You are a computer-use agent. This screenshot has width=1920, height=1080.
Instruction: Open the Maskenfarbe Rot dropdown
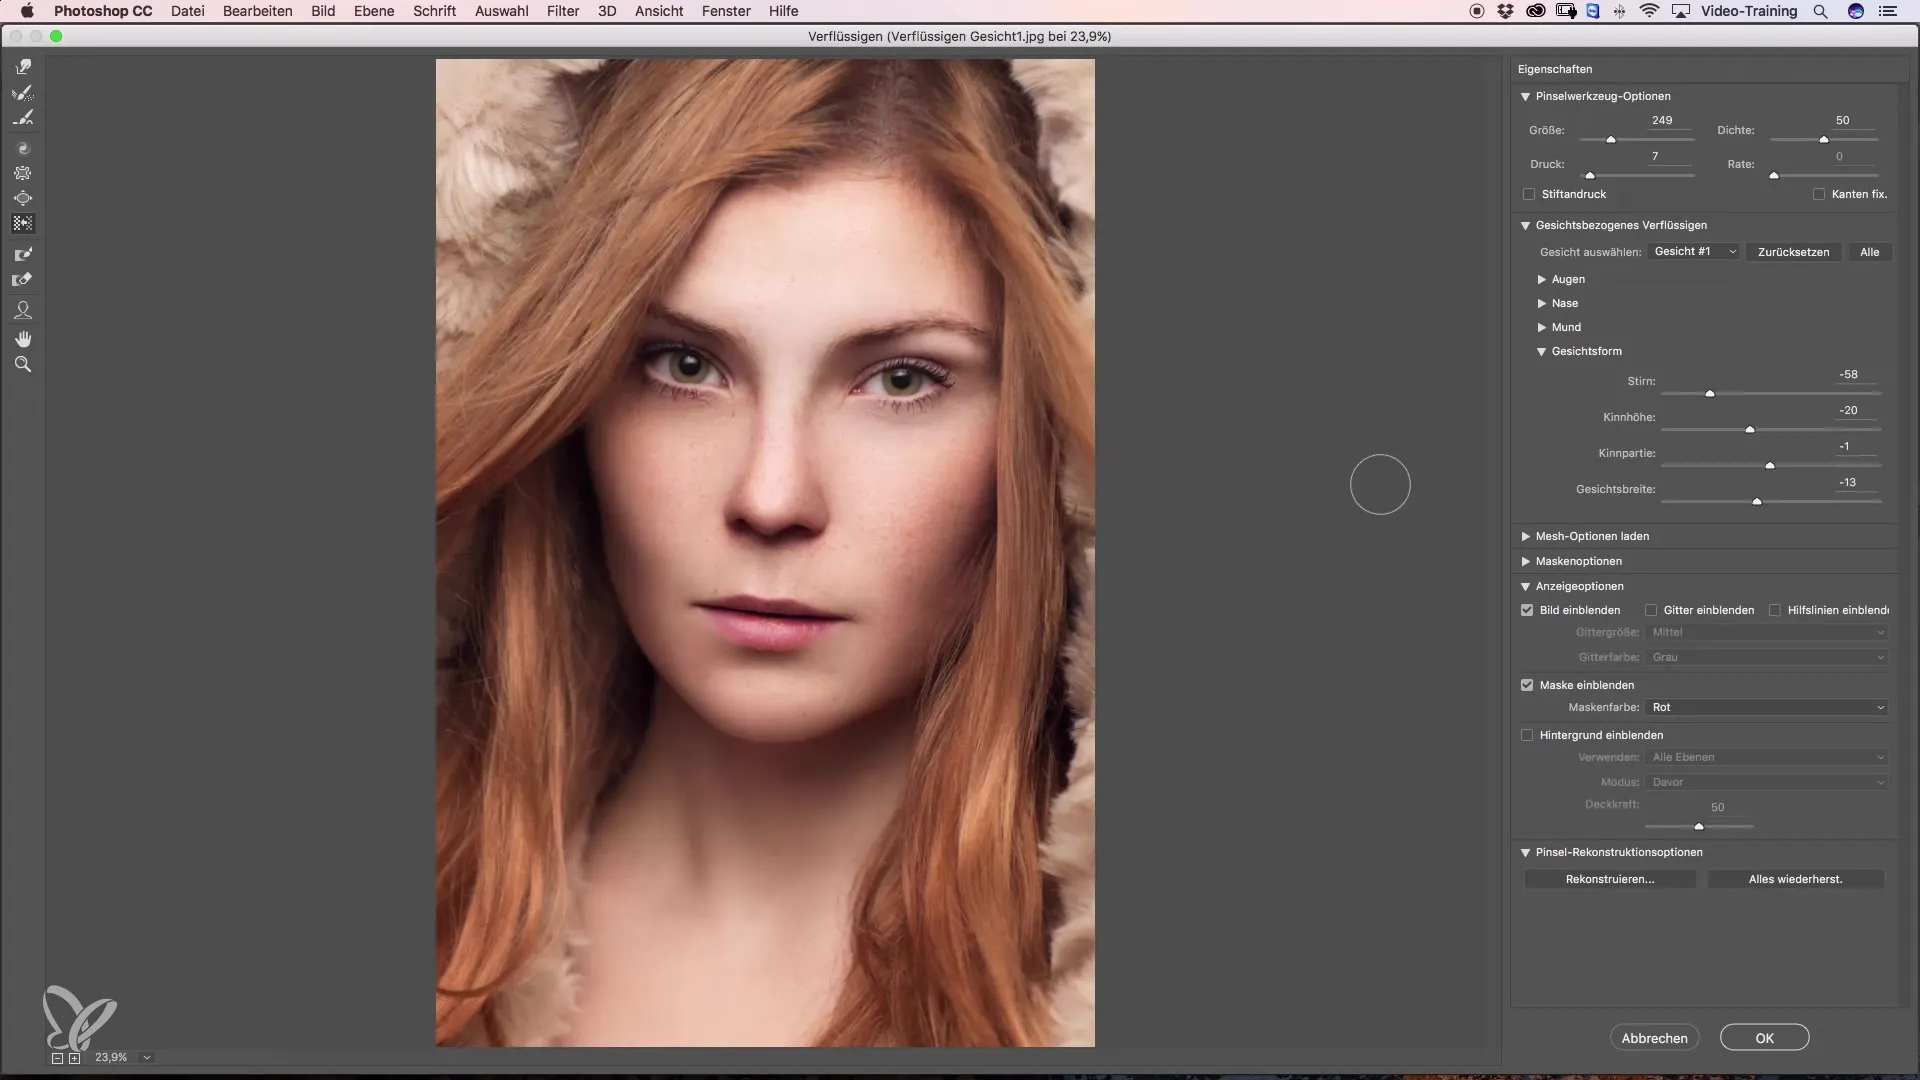pyautogui.click(x=1767, y=707)
